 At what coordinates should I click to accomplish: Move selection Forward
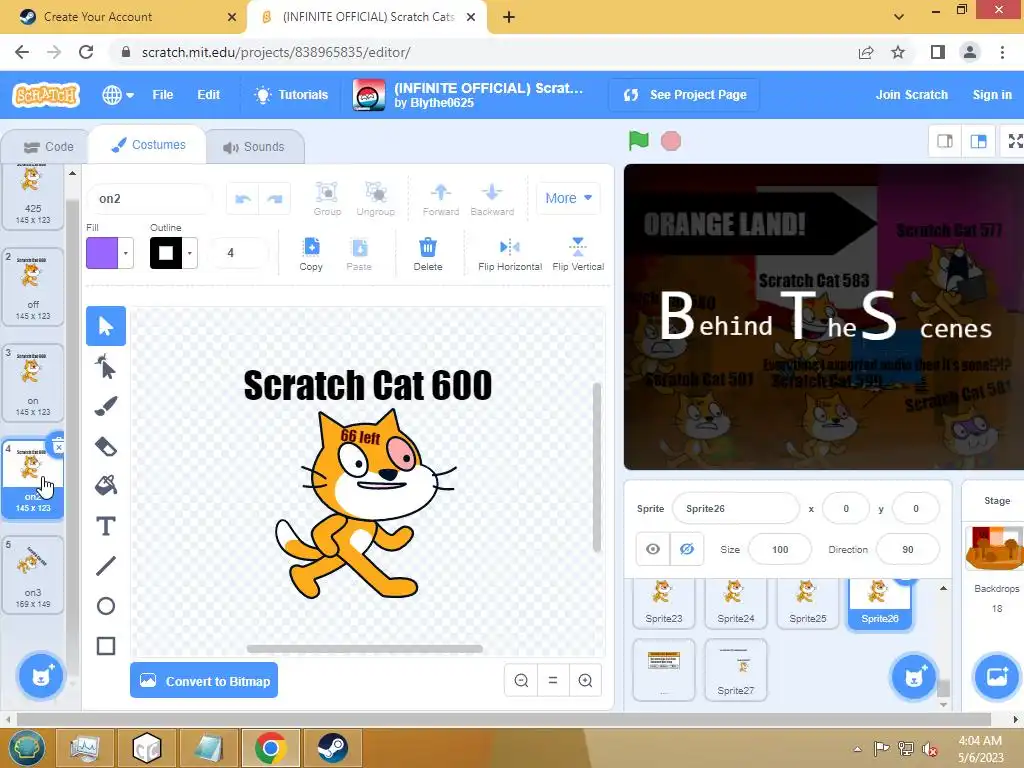441,199
